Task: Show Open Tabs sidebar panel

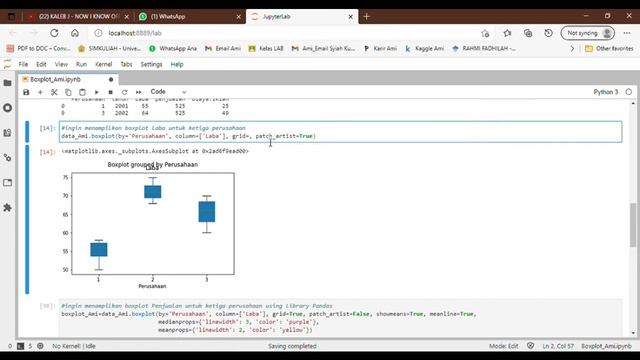Action: (7, 182)
